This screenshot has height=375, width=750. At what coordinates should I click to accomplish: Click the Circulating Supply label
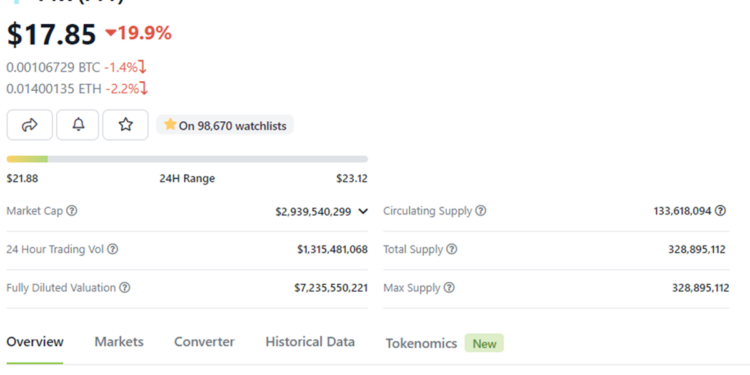[428, 210]
